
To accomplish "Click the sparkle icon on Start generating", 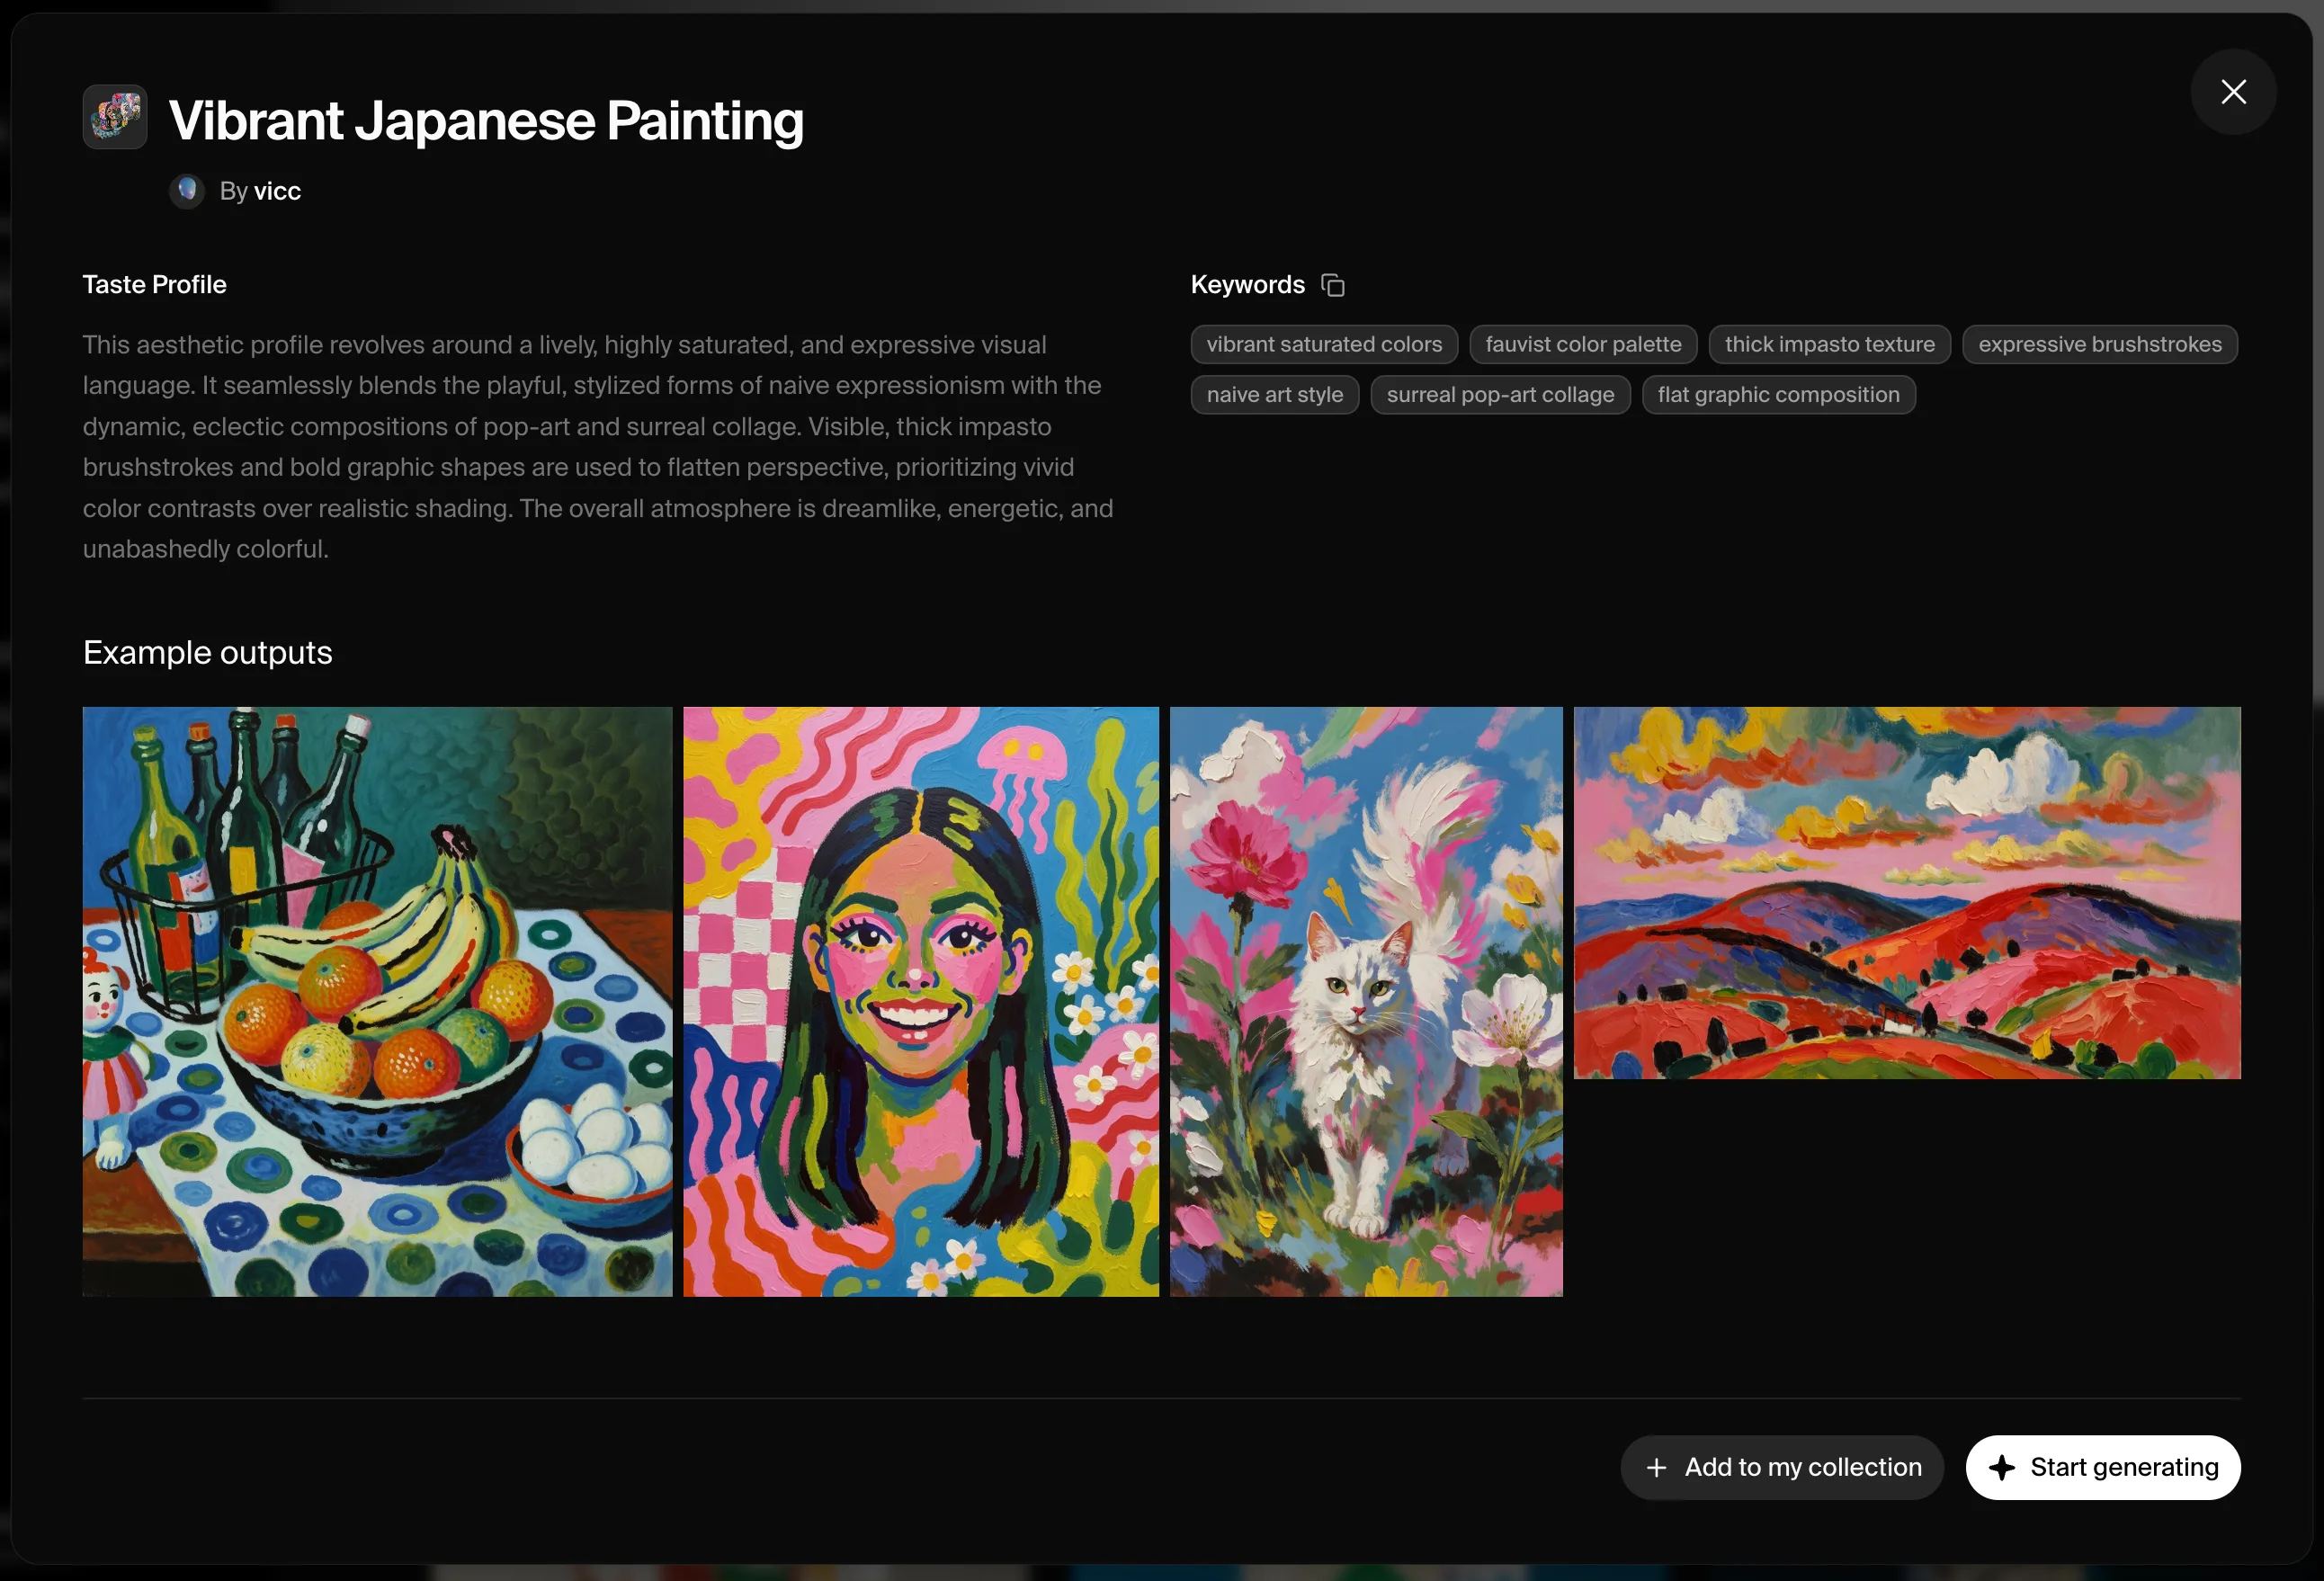I will pyautogui.click(x=2002, y=1467).
